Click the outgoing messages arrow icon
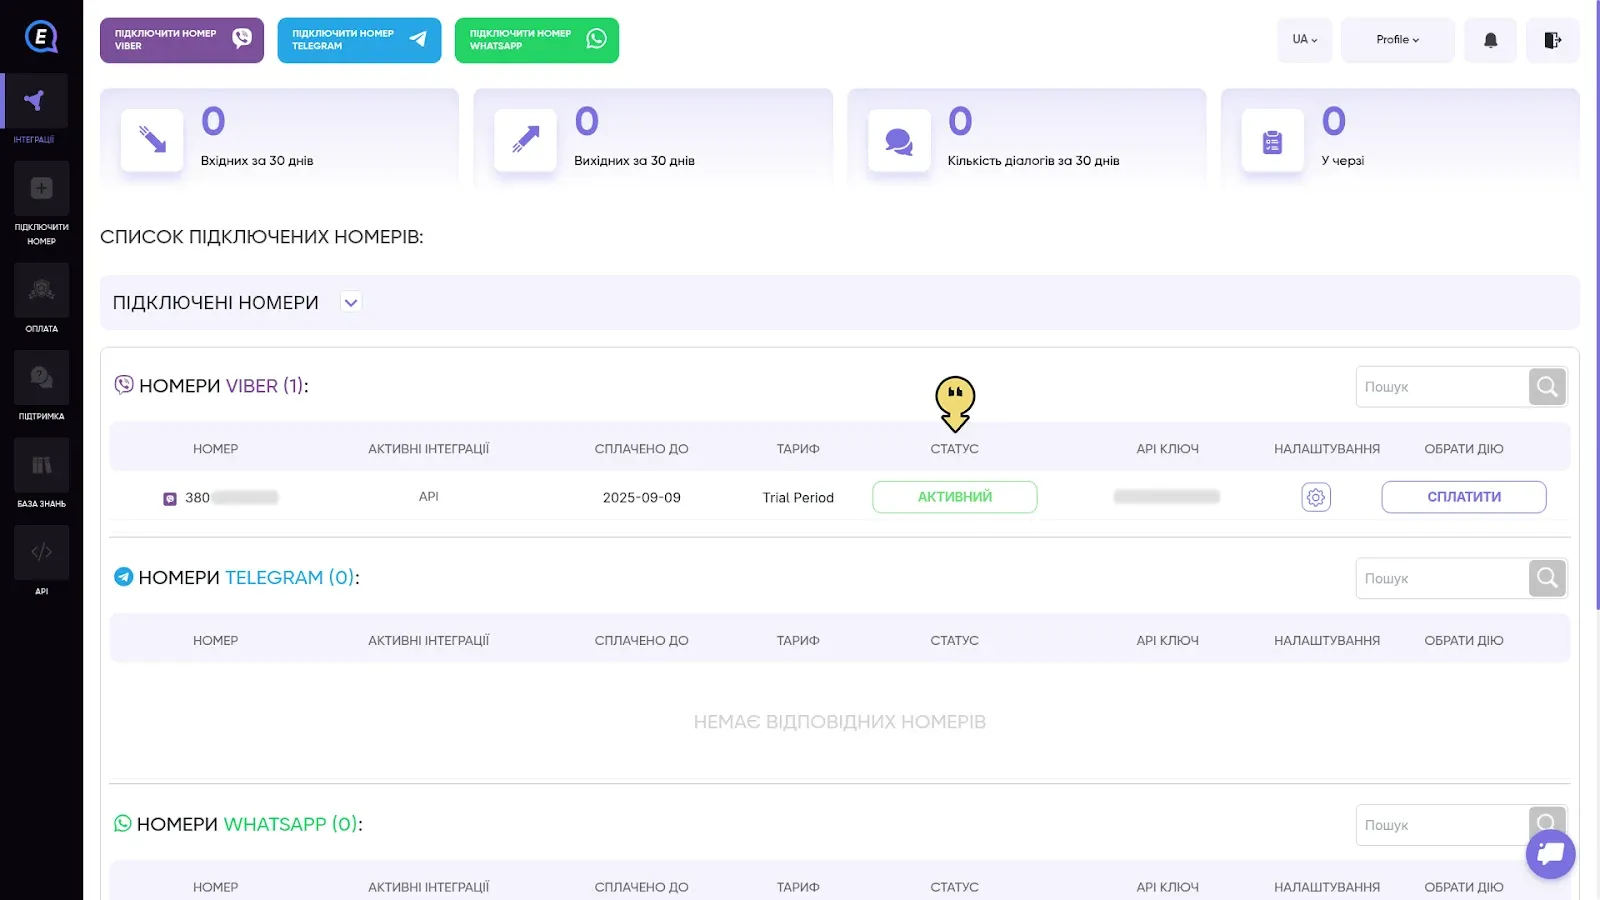Image resolution: width=1600 pixels, height=900 pixels. click(525, 140)
